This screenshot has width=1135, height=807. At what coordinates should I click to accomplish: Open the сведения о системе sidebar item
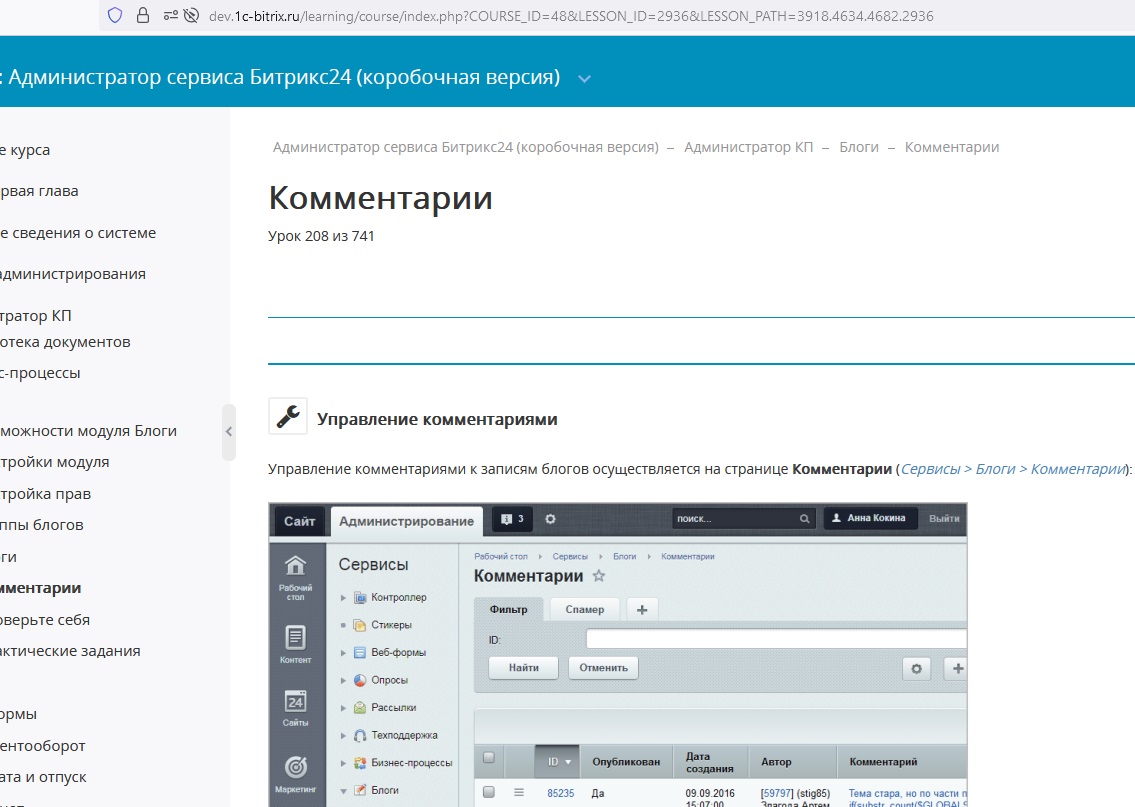78,233
